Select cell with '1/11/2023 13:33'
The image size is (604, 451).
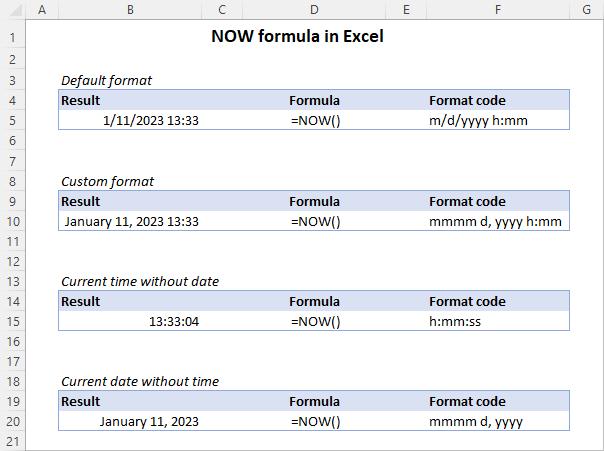coord(130,121)
